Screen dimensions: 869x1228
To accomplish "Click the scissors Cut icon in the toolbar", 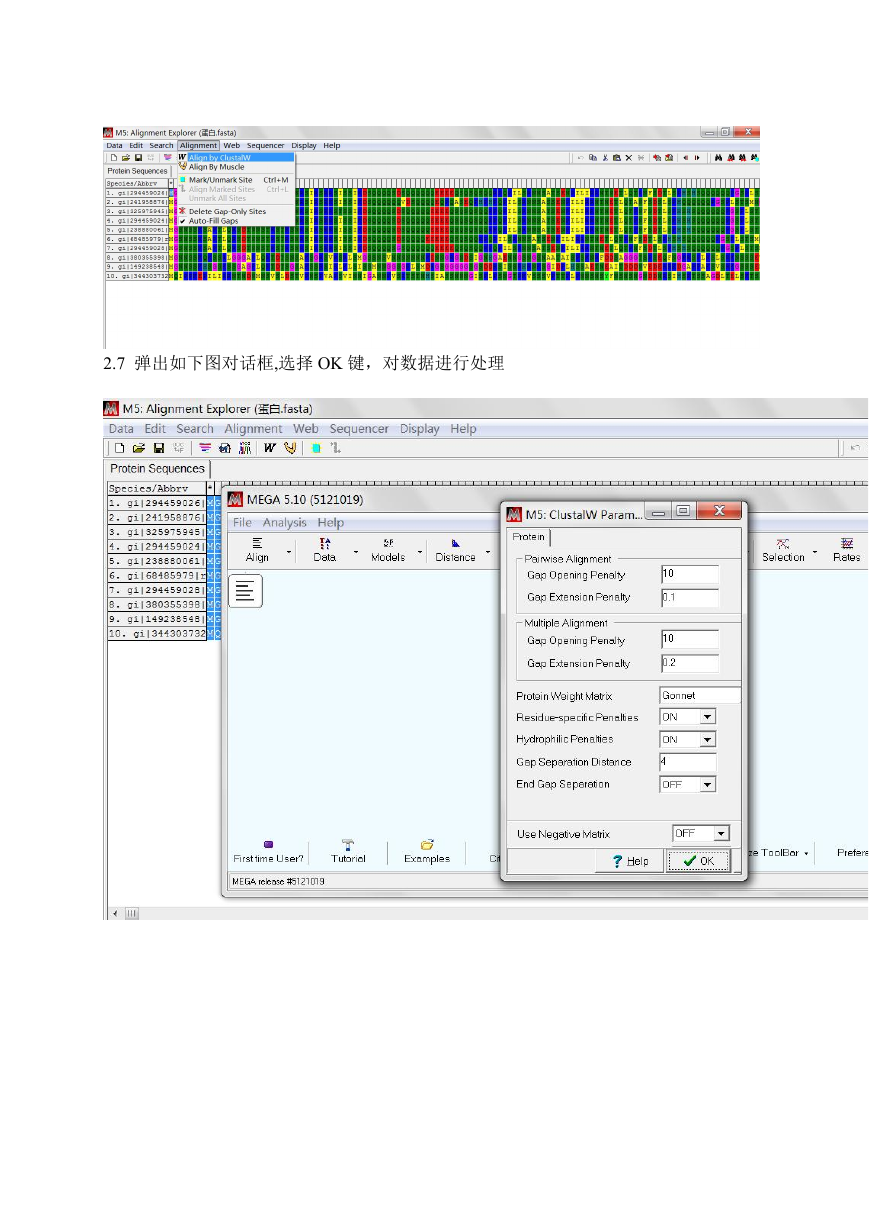I will pyautogui.click(x=605, y=157).
